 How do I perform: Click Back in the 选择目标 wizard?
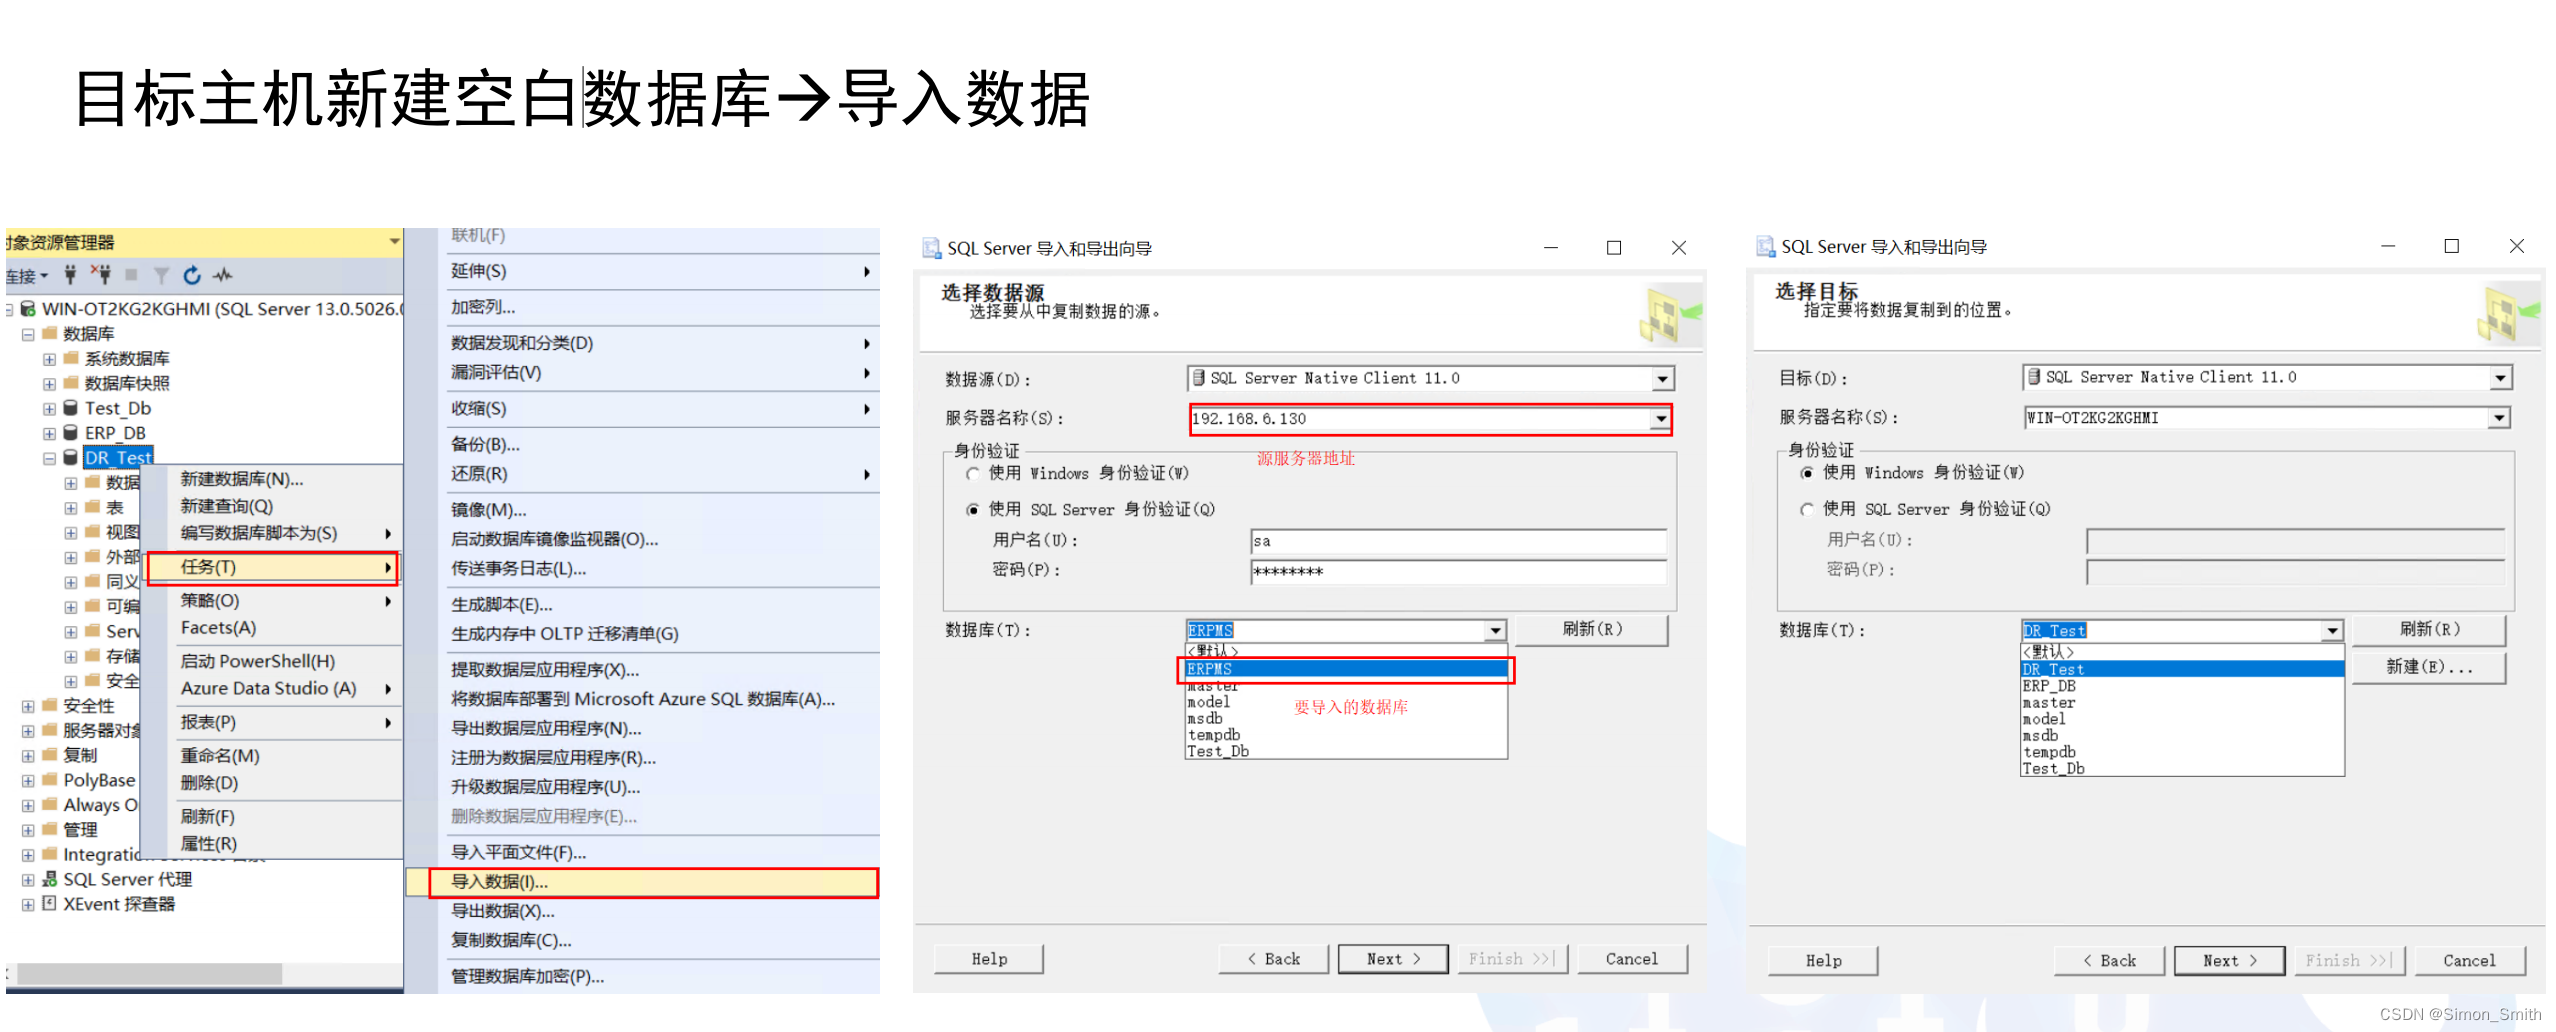pyautogui.click(x=2109, y=961)
